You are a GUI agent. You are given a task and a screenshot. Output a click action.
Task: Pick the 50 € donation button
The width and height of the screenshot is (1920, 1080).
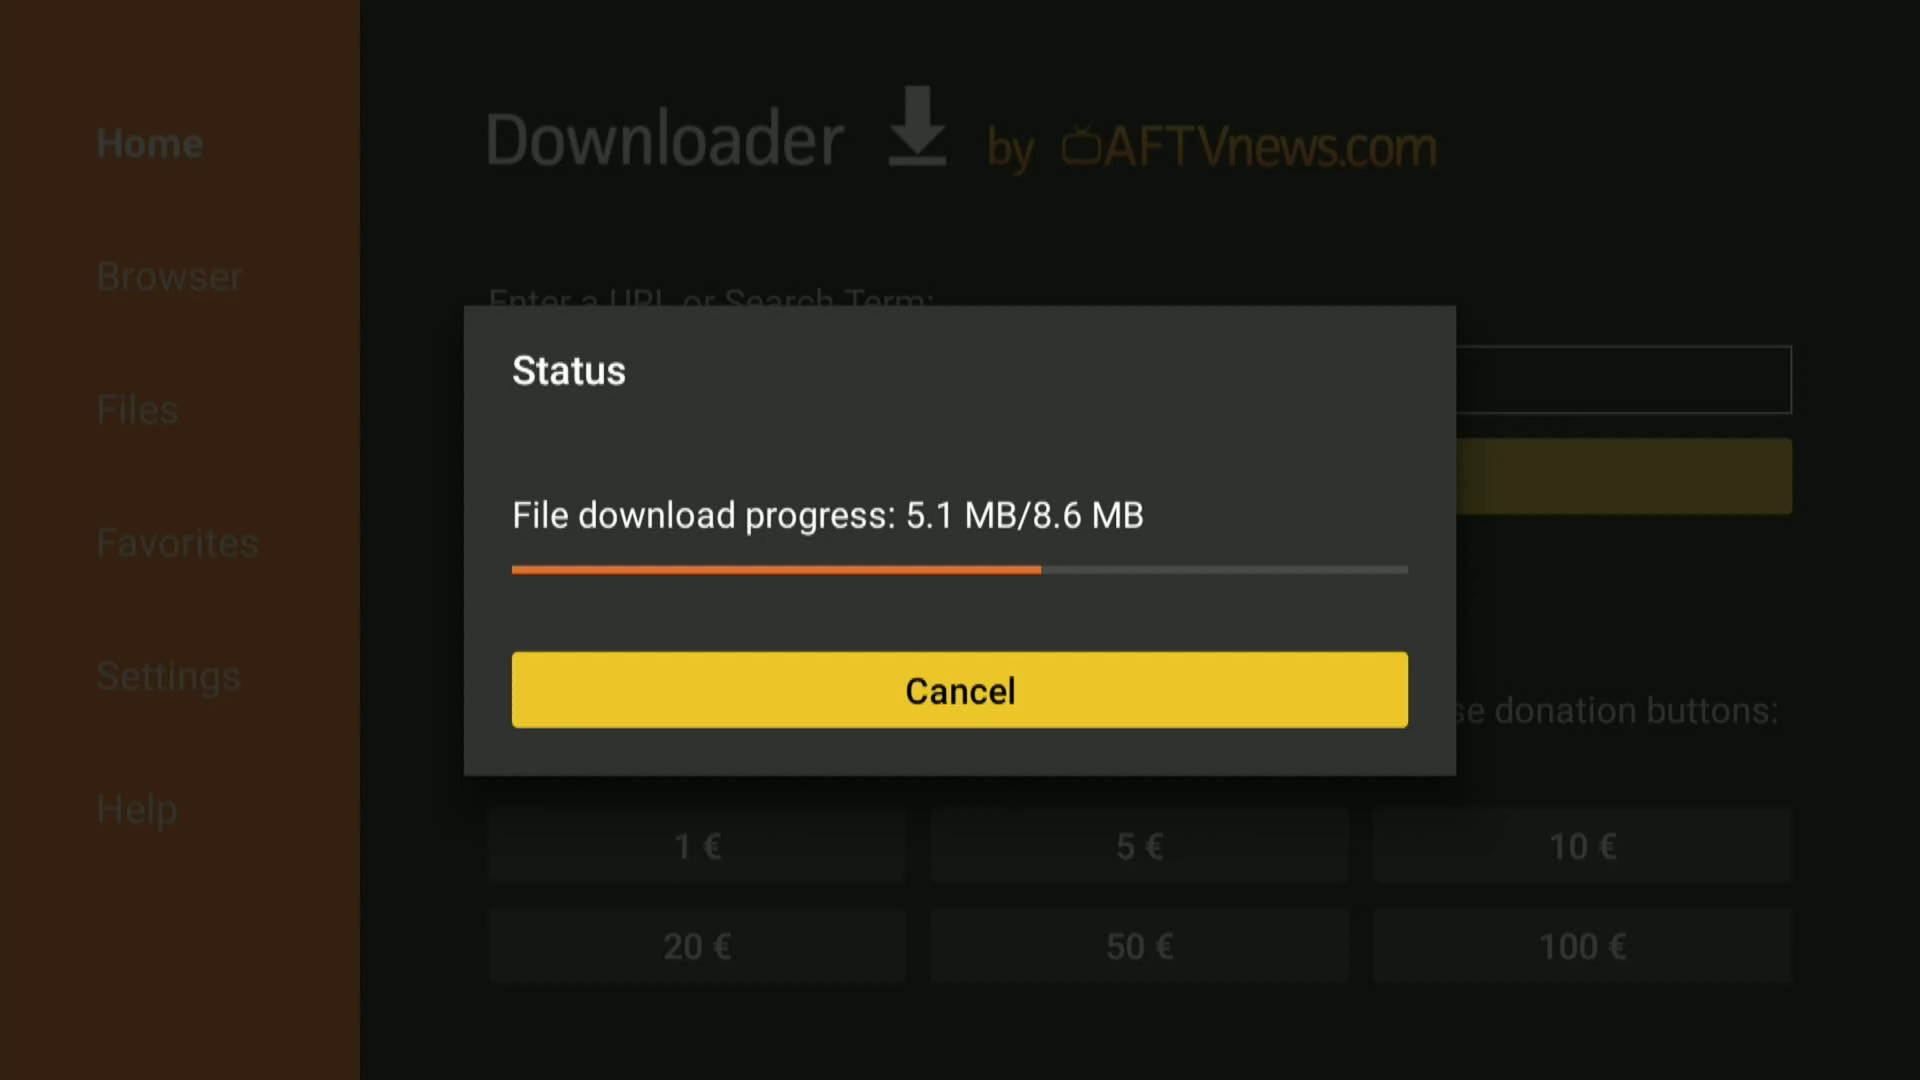1139,946
